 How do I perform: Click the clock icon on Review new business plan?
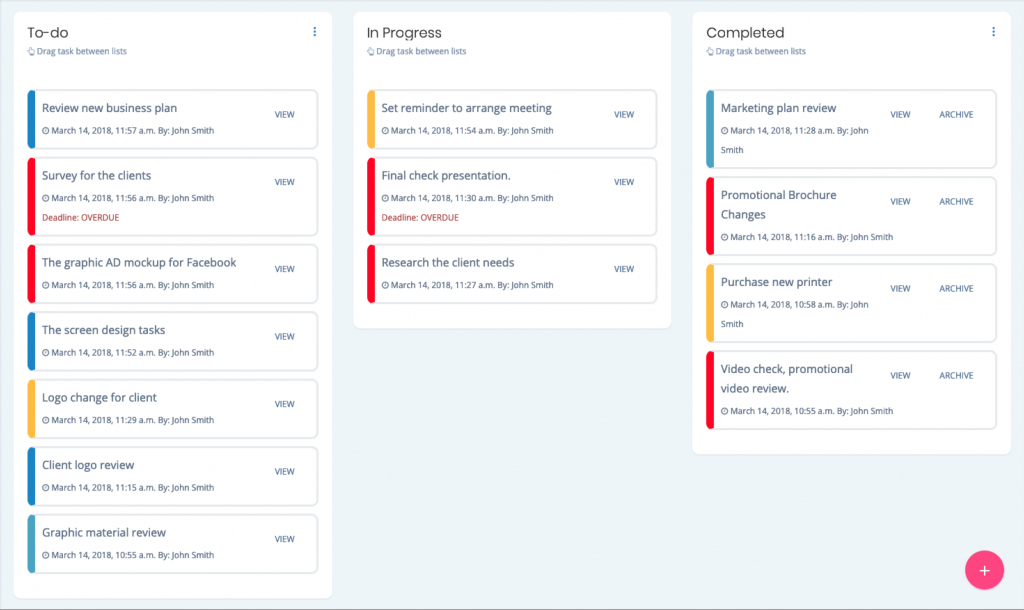pos(46,131)
